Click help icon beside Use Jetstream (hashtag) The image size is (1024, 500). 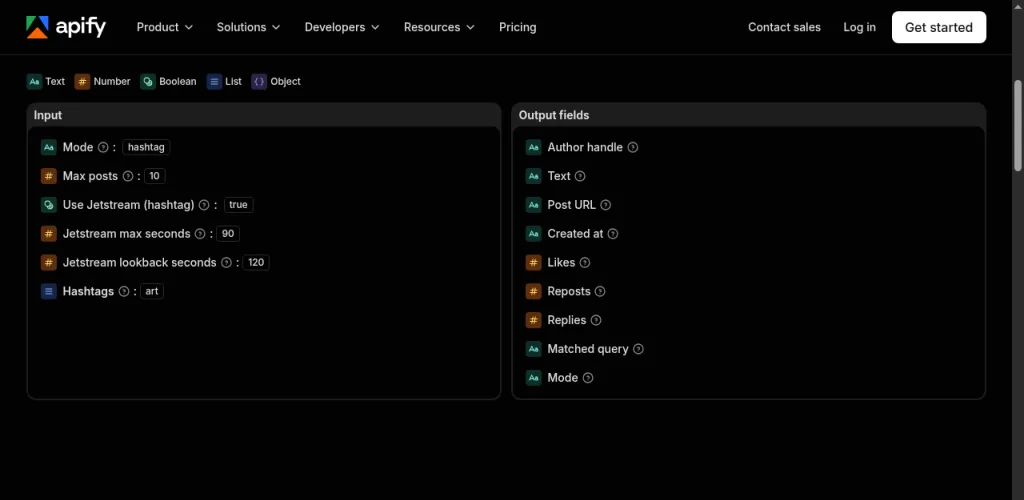204,205
